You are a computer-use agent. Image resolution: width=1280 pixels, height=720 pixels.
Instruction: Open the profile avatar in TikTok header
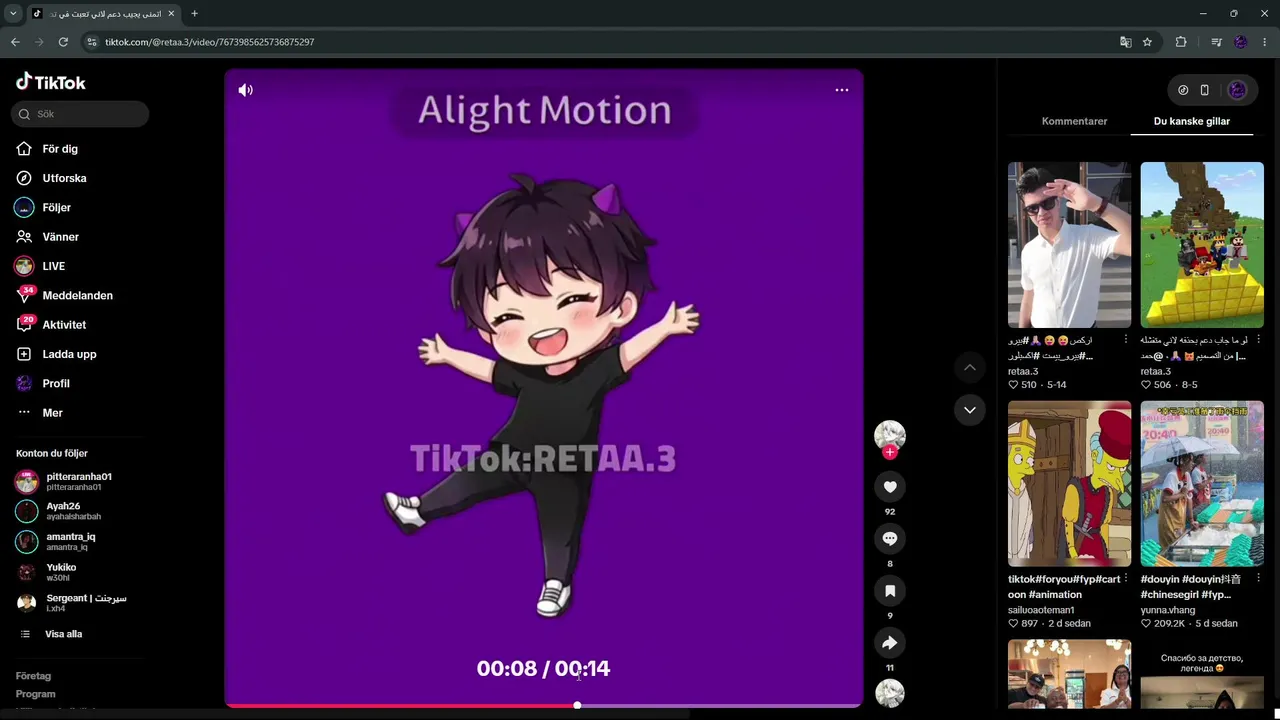click(1237, 90)
